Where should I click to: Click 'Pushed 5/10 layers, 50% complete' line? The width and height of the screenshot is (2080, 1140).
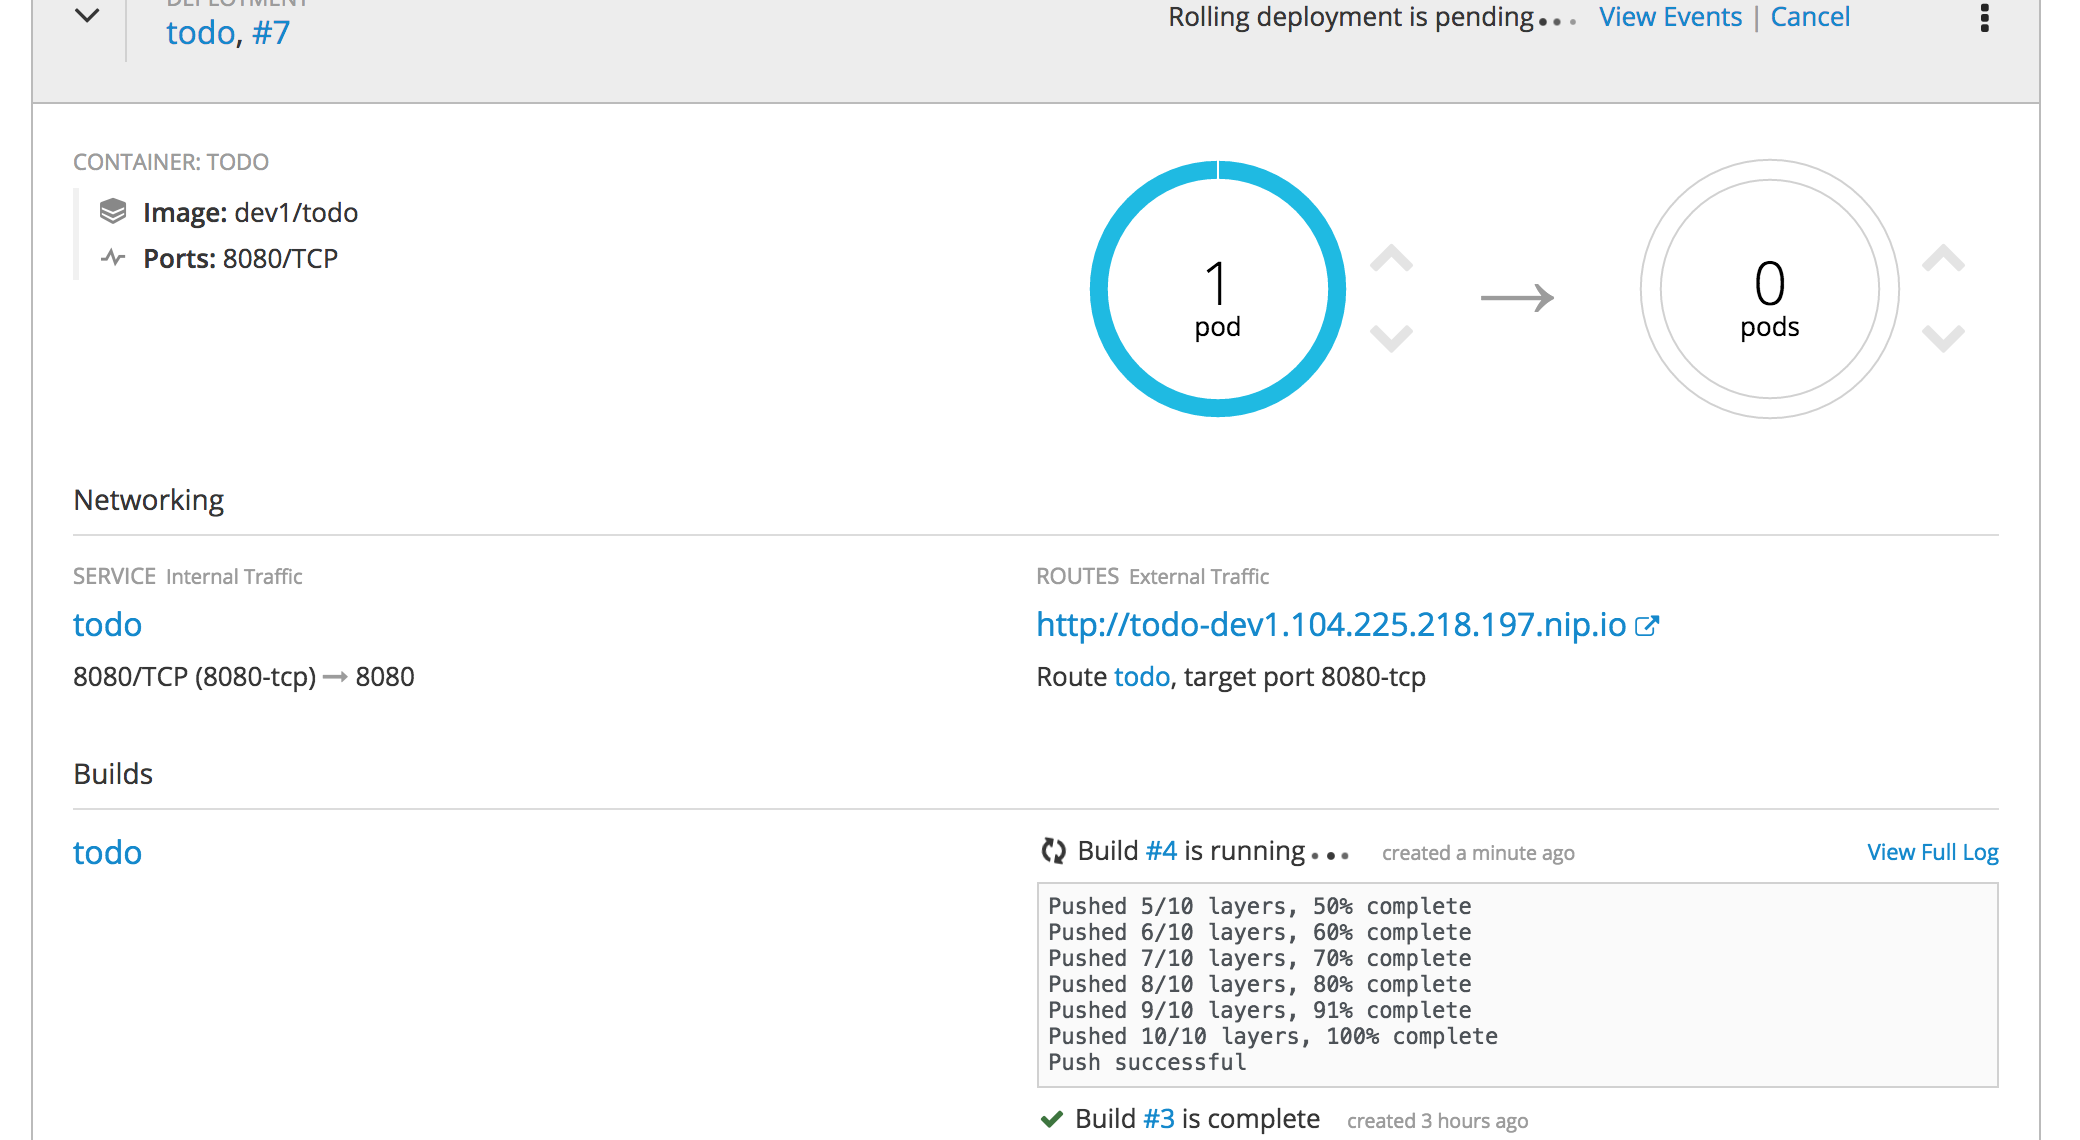pos(1259,906)
